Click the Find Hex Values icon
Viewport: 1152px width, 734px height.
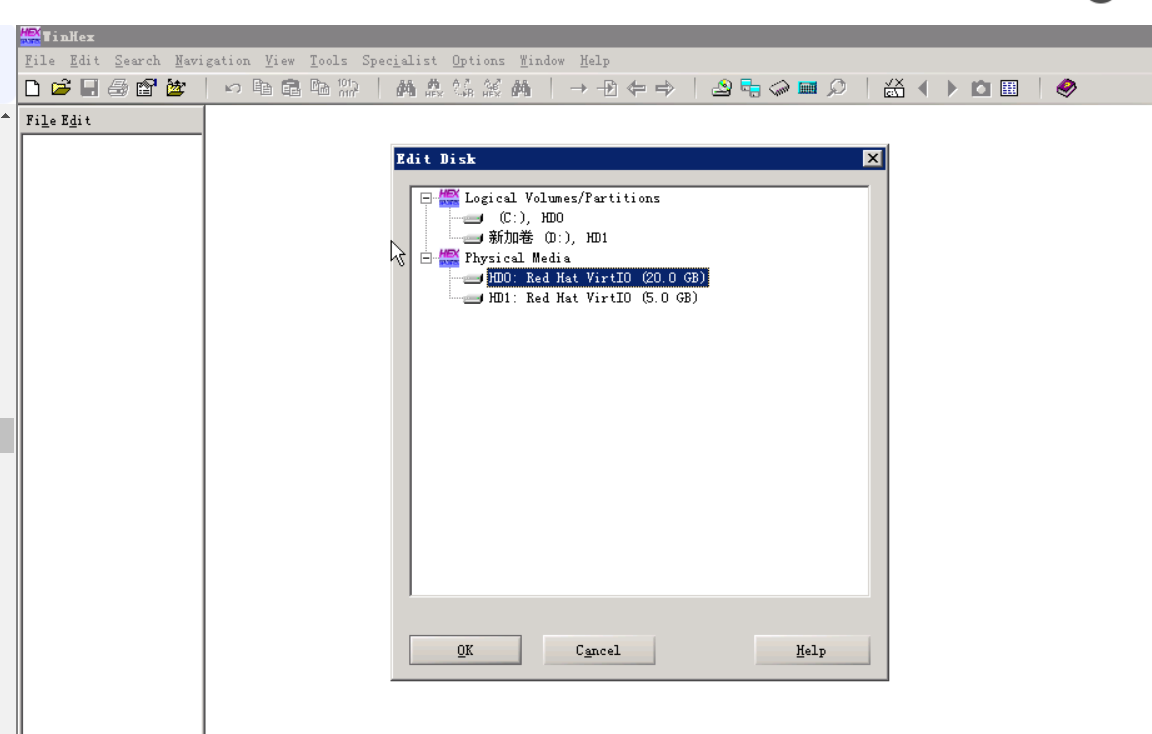(x=434, y=88)
